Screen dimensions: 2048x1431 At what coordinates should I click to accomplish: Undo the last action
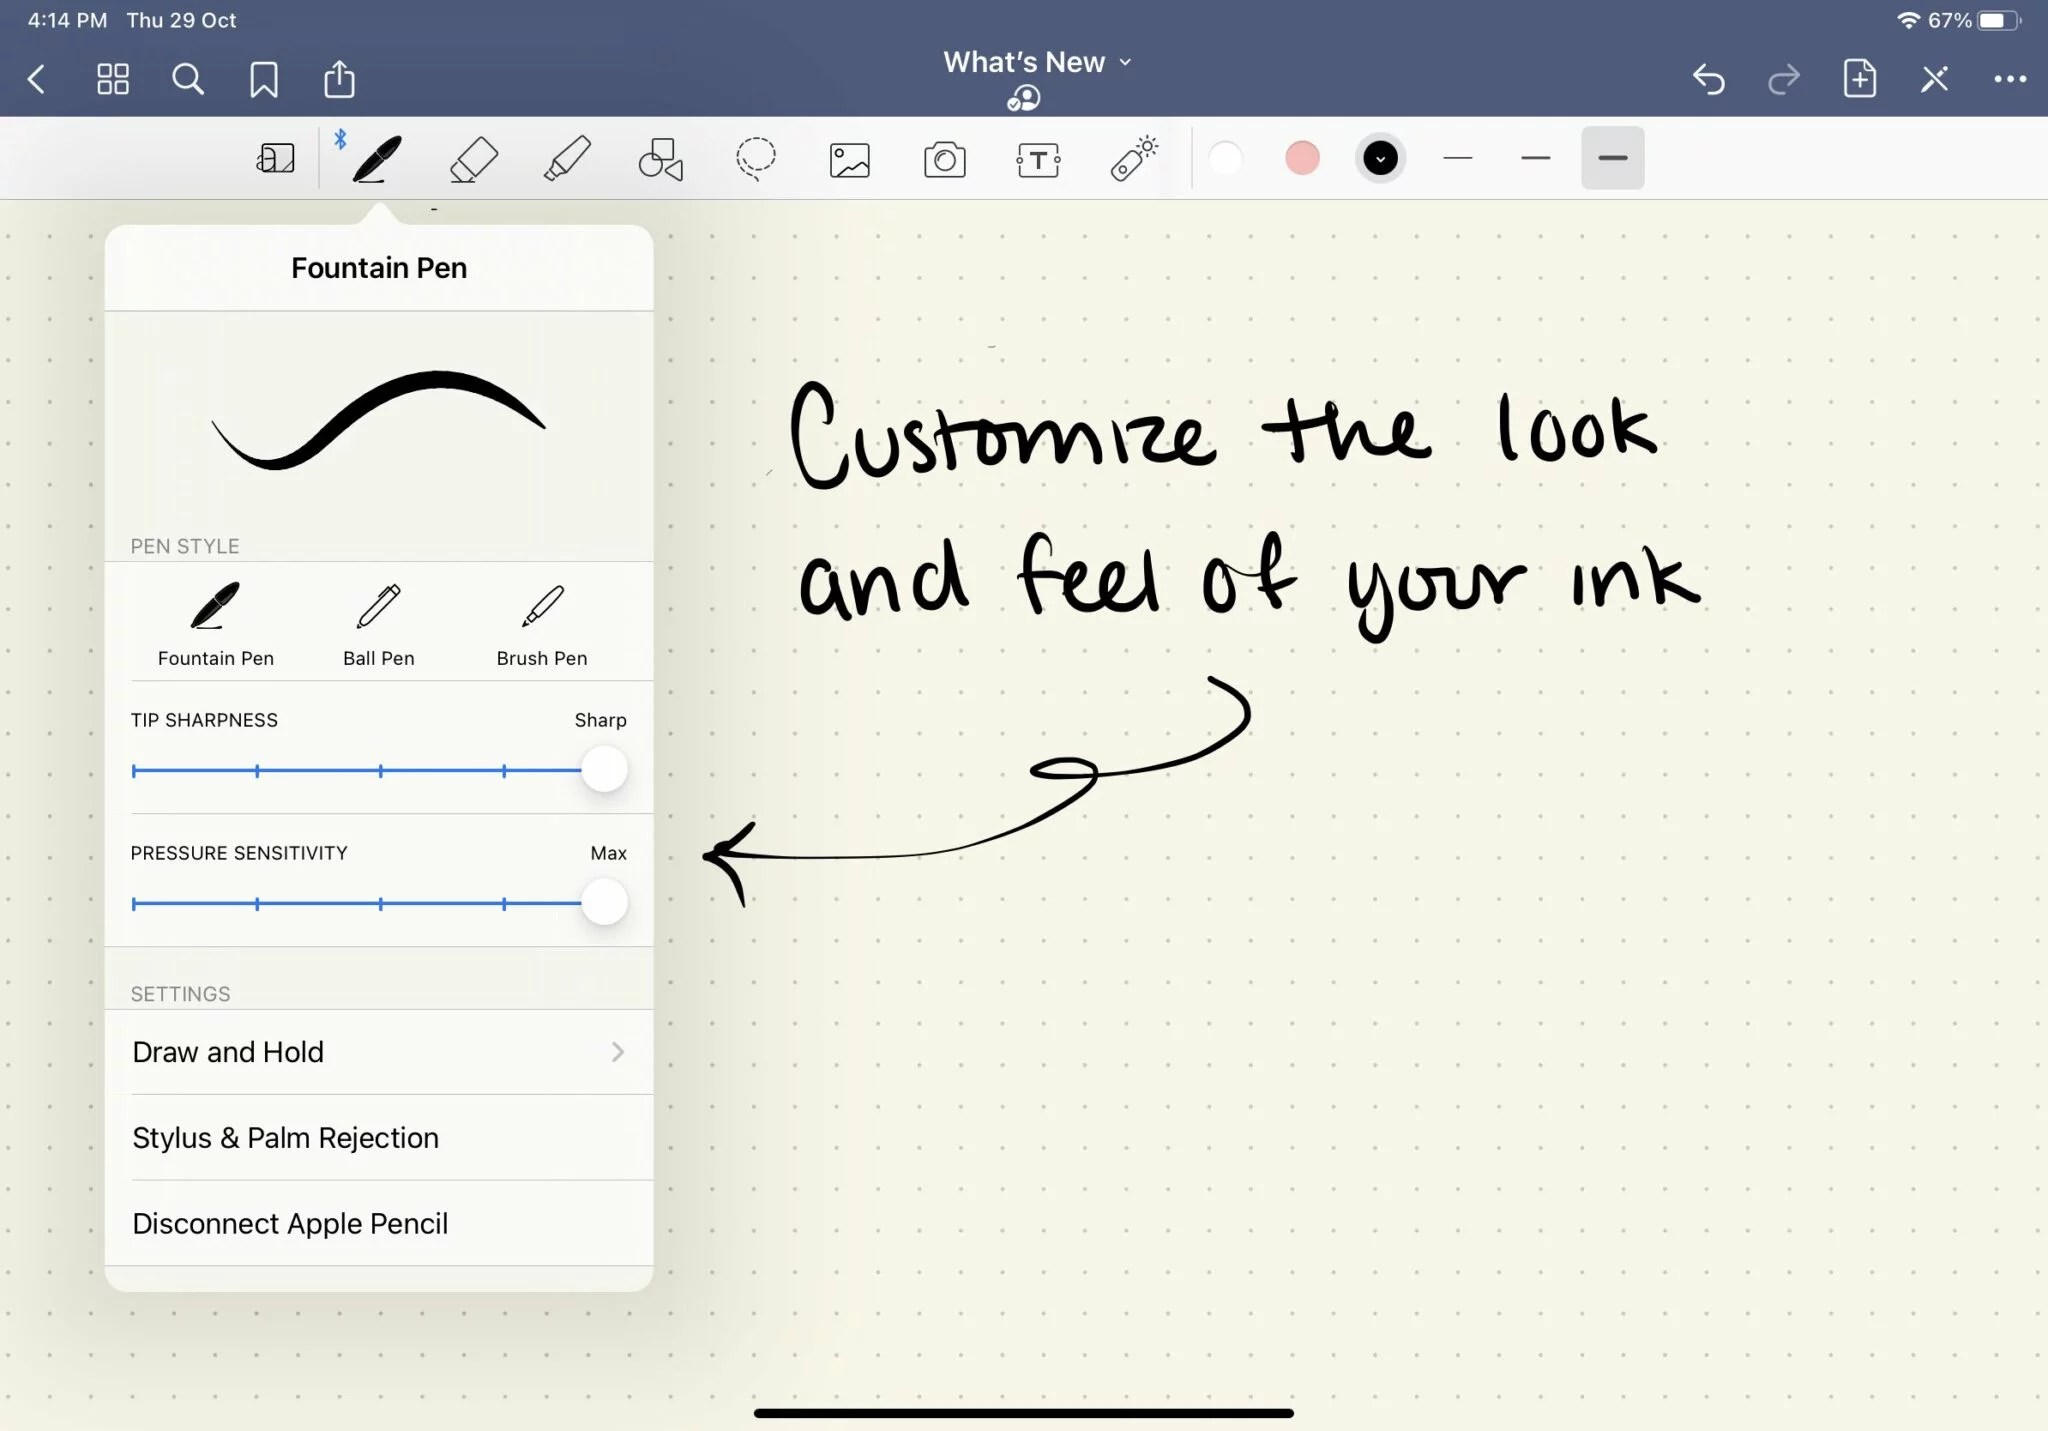point(1709,79)
